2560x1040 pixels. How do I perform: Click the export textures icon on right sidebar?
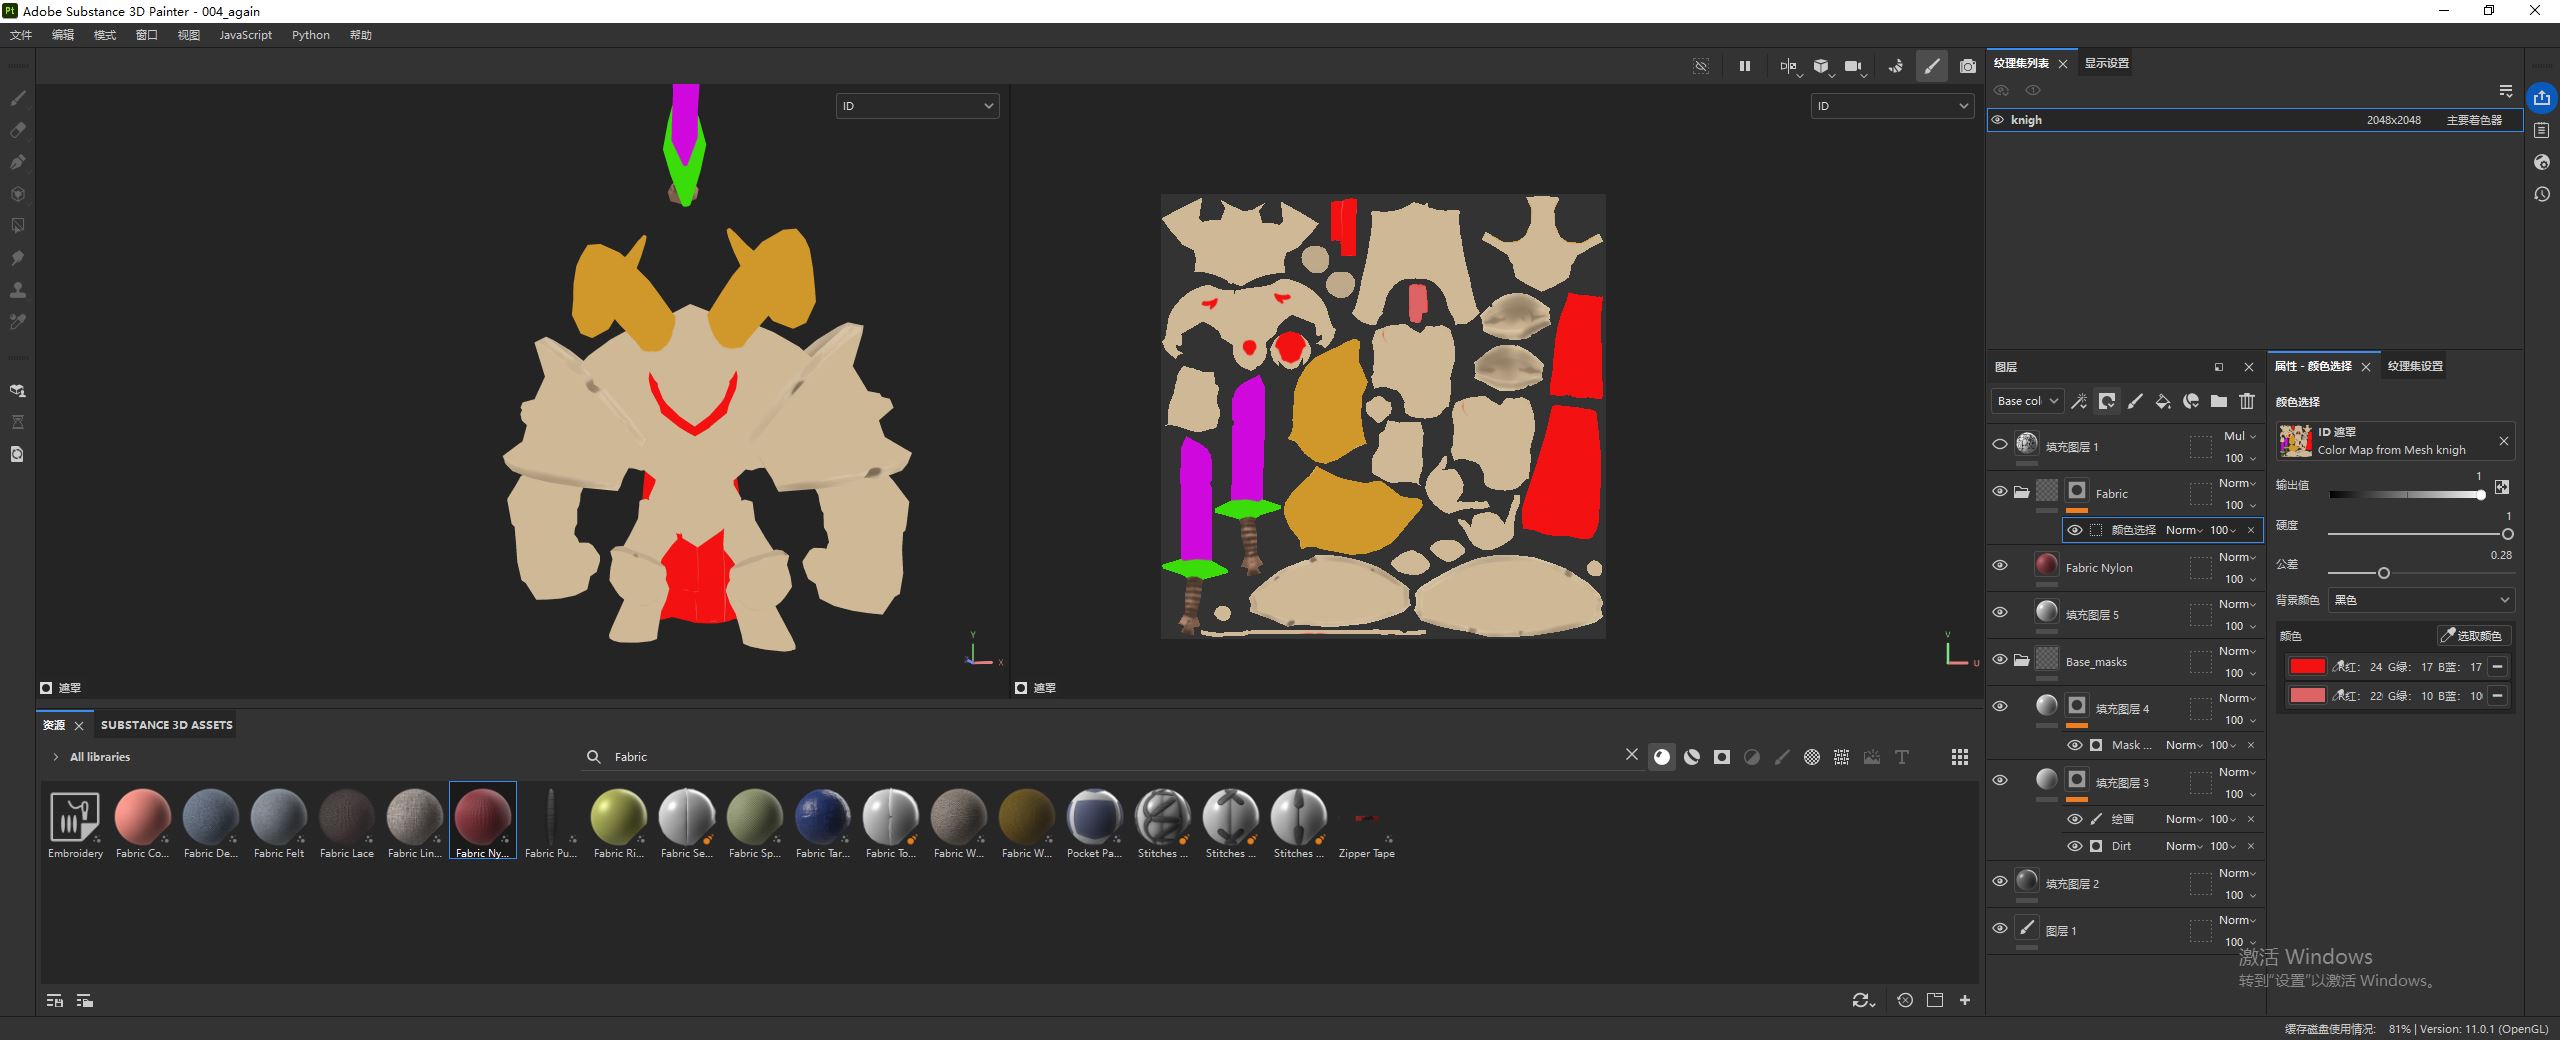pyautogui.click(x=2541, y=98)
